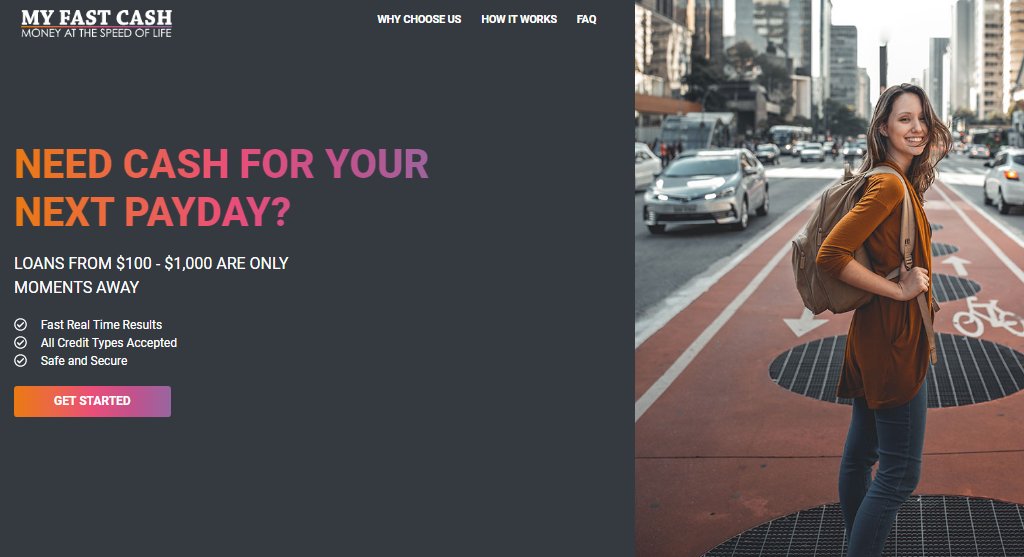Open the FAQ nav link

586,20
